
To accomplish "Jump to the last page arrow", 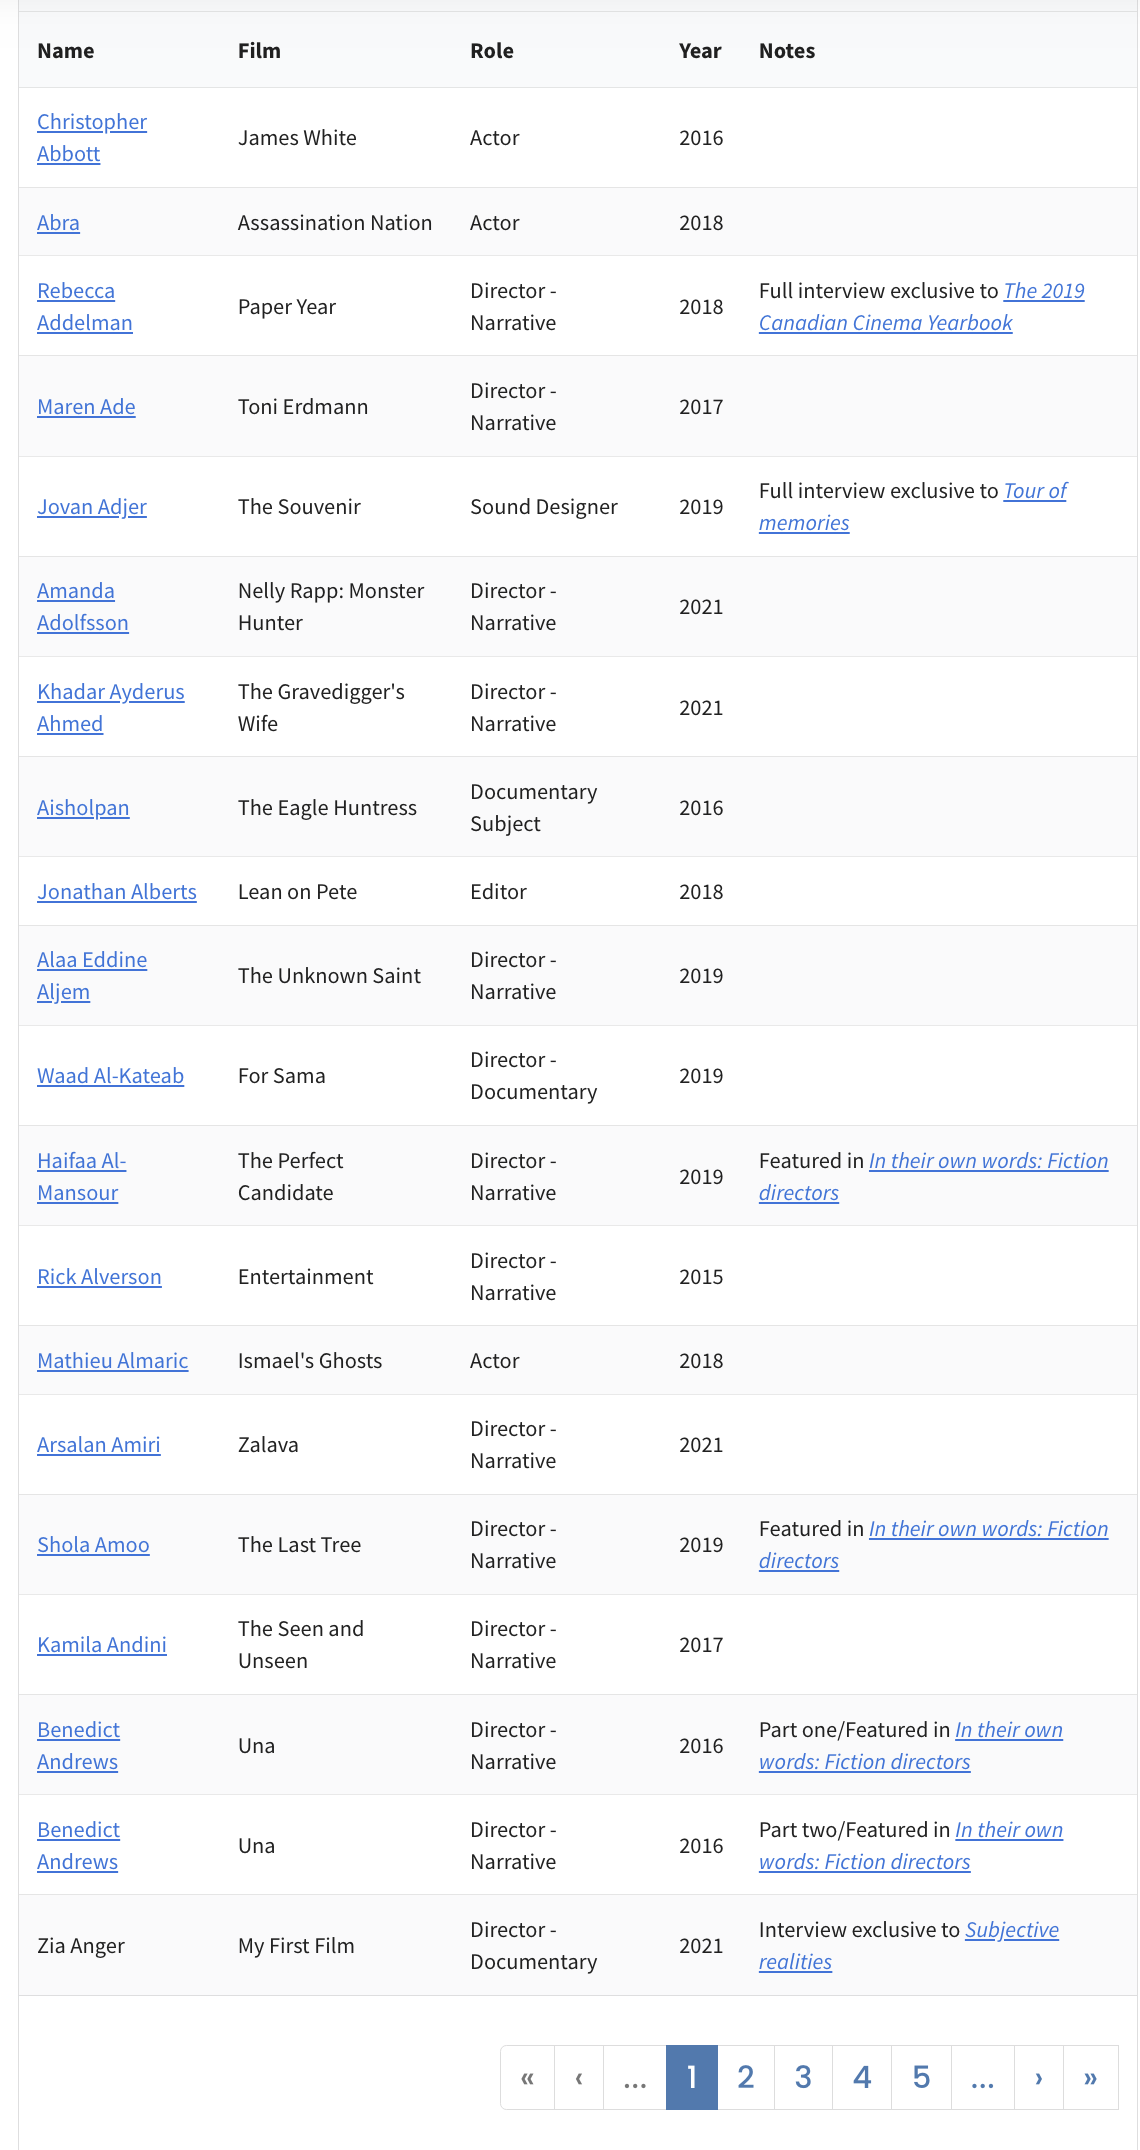I will point(1090,2078).
